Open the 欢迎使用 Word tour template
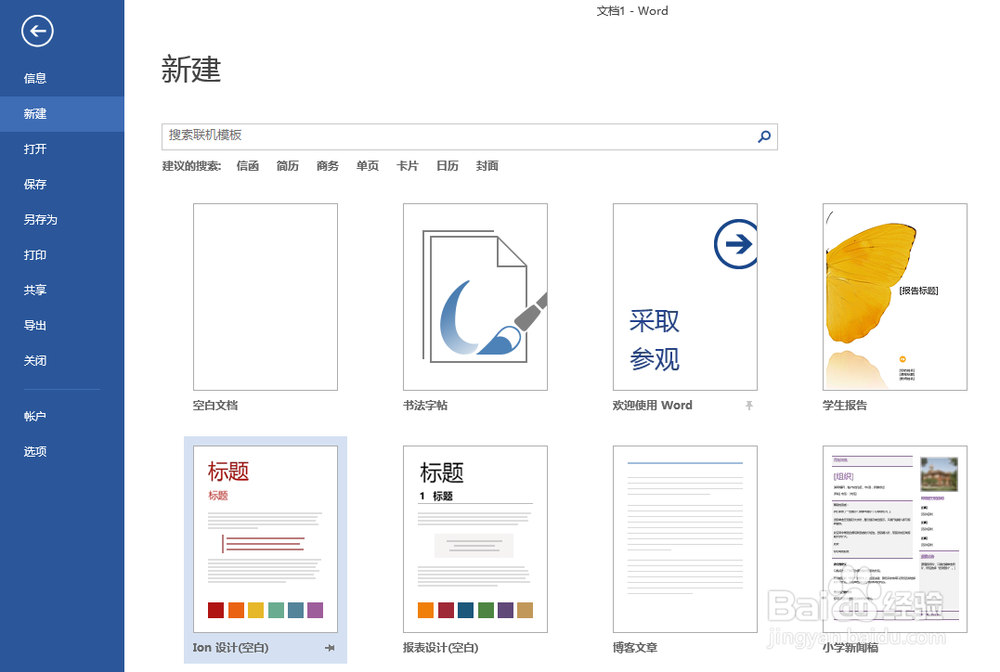The height and width of the screenshot is (672, 1000). (x=685, y=297)
